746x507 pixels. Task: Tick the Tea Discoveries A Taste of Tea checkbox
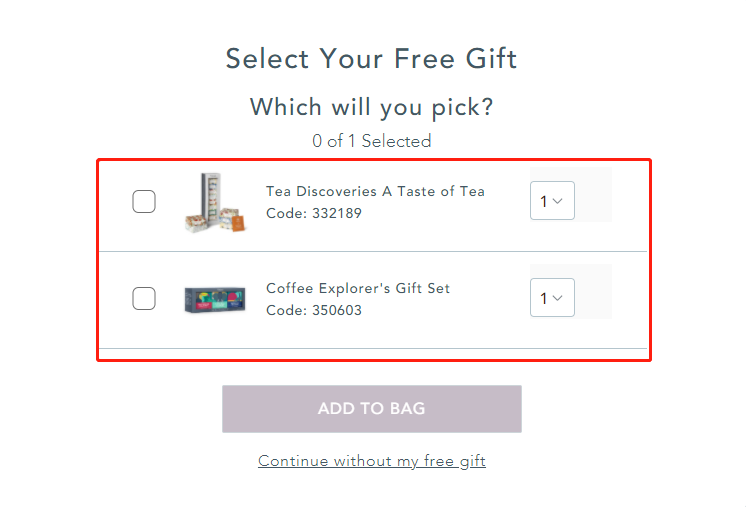[144, 201]
